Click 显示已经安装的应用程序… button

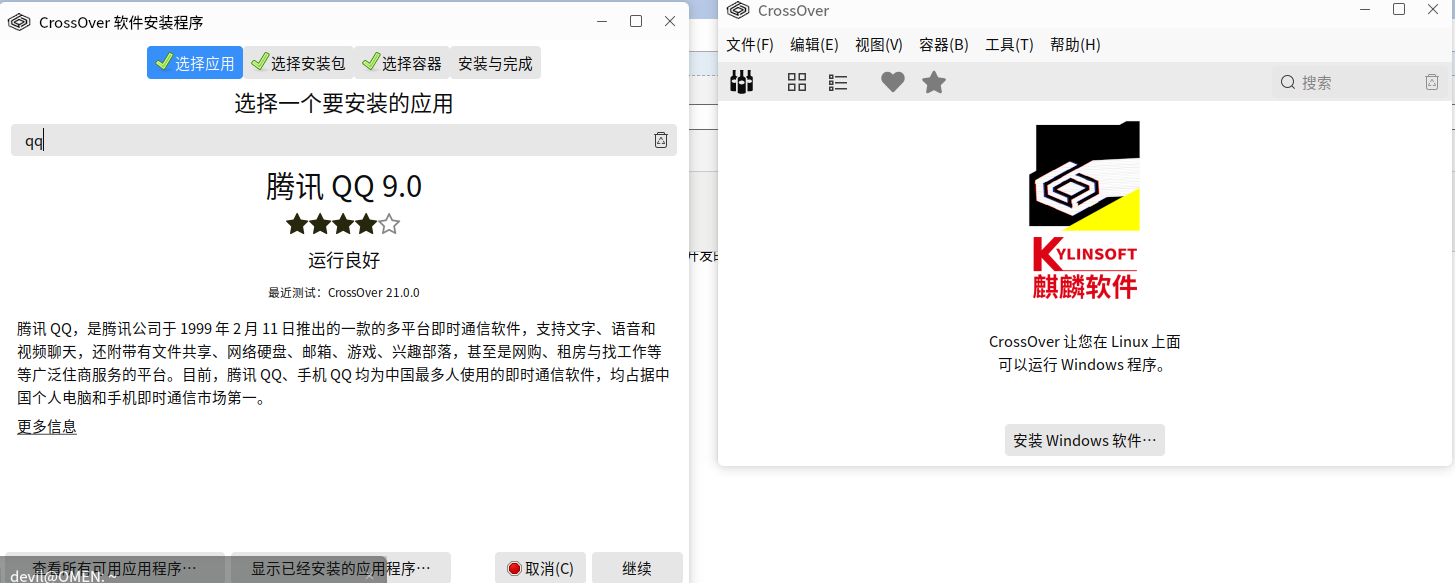[341, 568]
